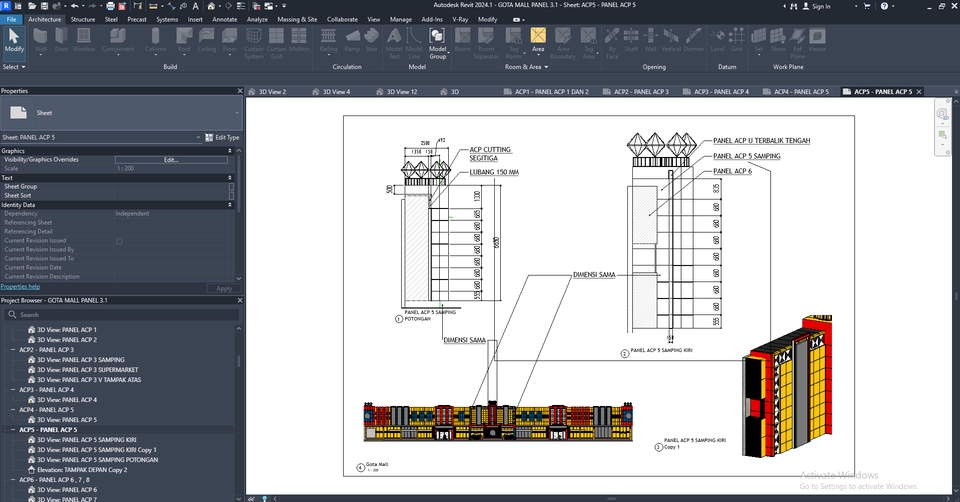Click the Open file icon in quick access toolbar
The image size is (960, 502).
click(x=31, y=6)
